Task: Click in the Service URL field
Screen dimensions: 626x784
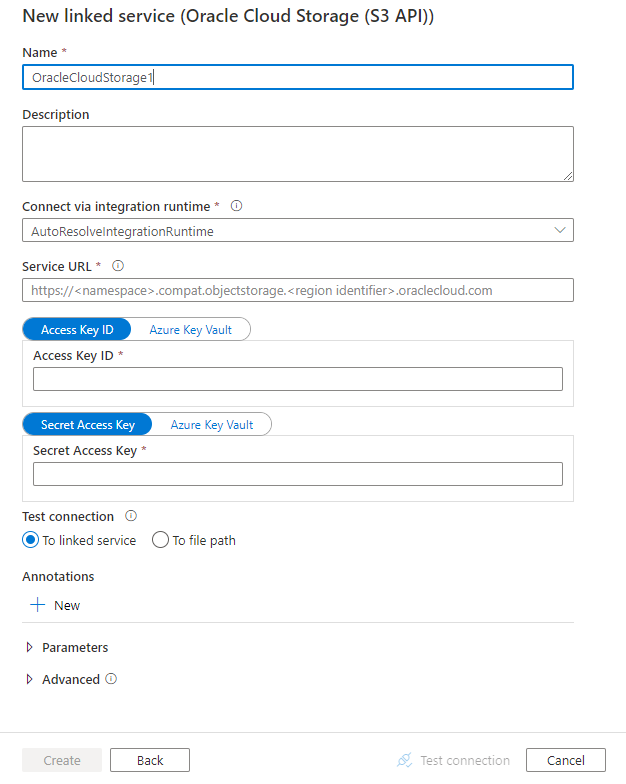Action: (x=298, y=290)
